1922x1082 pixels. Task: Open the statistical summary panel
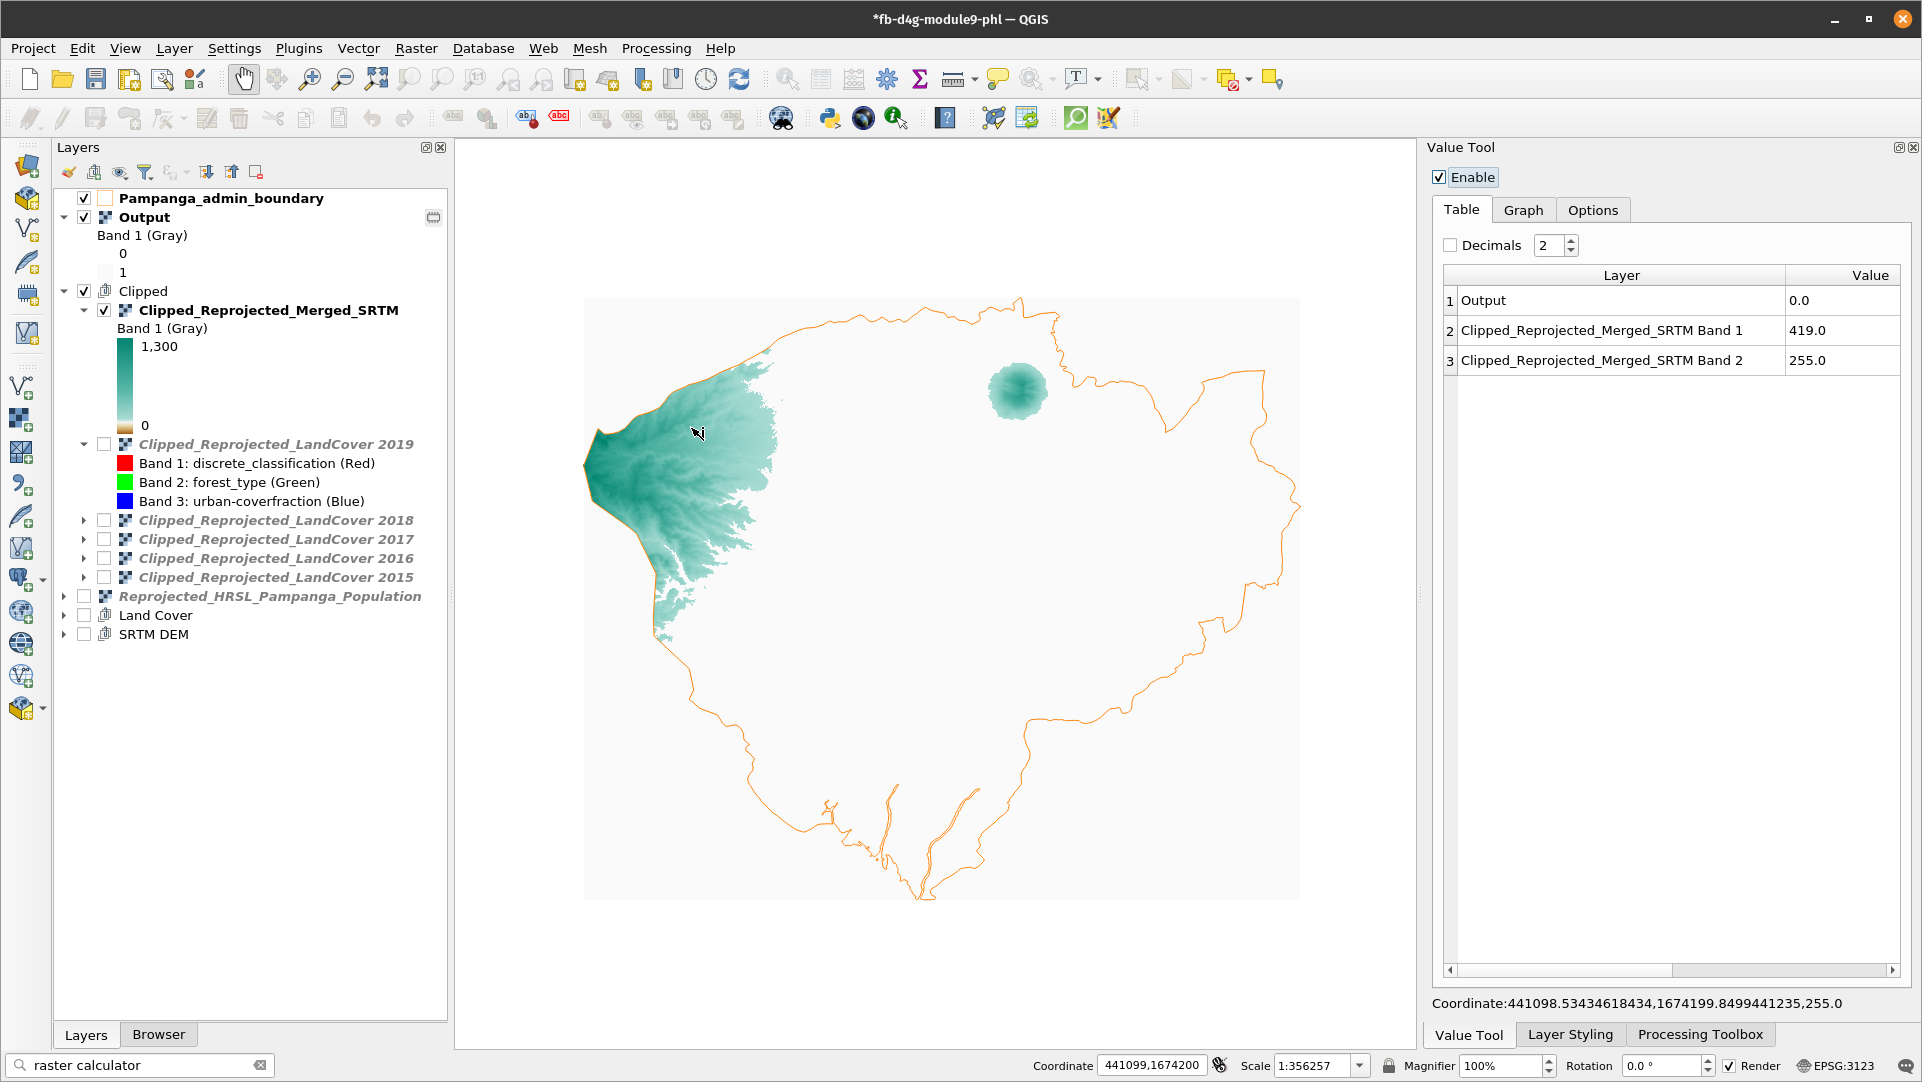919,79
